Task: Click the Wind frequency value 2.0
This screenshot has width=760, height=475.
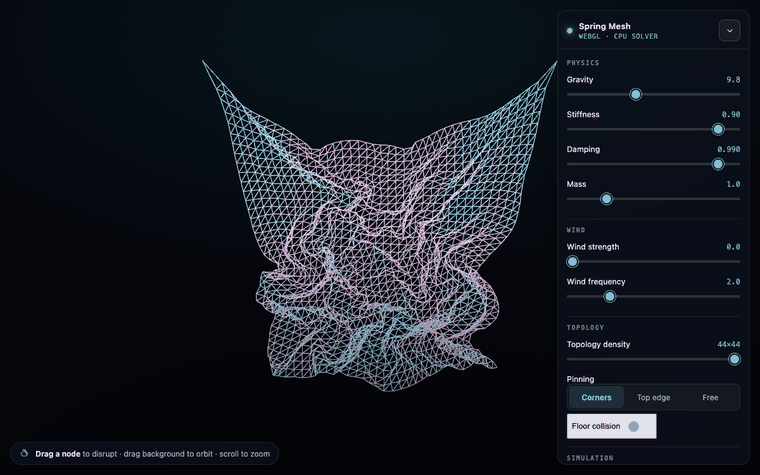Action: tap(733, 282)
